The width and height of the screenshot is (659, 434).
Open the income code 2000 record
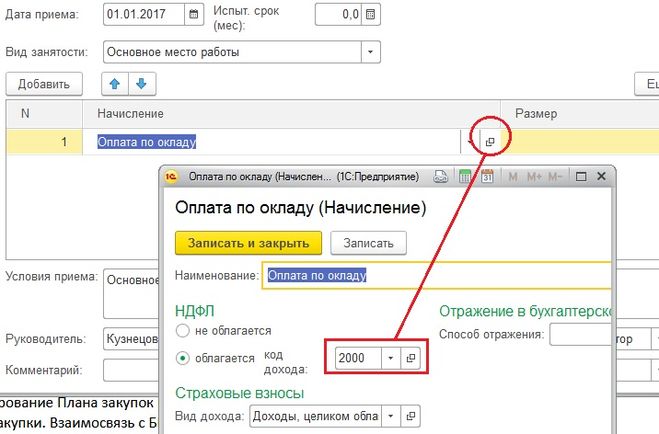(x=411, y=357)
